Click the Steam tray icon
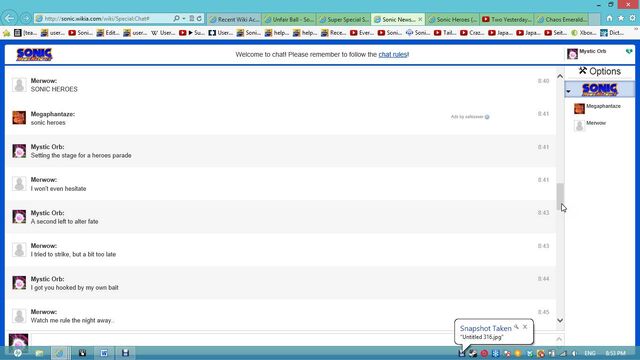 [473, 353]
